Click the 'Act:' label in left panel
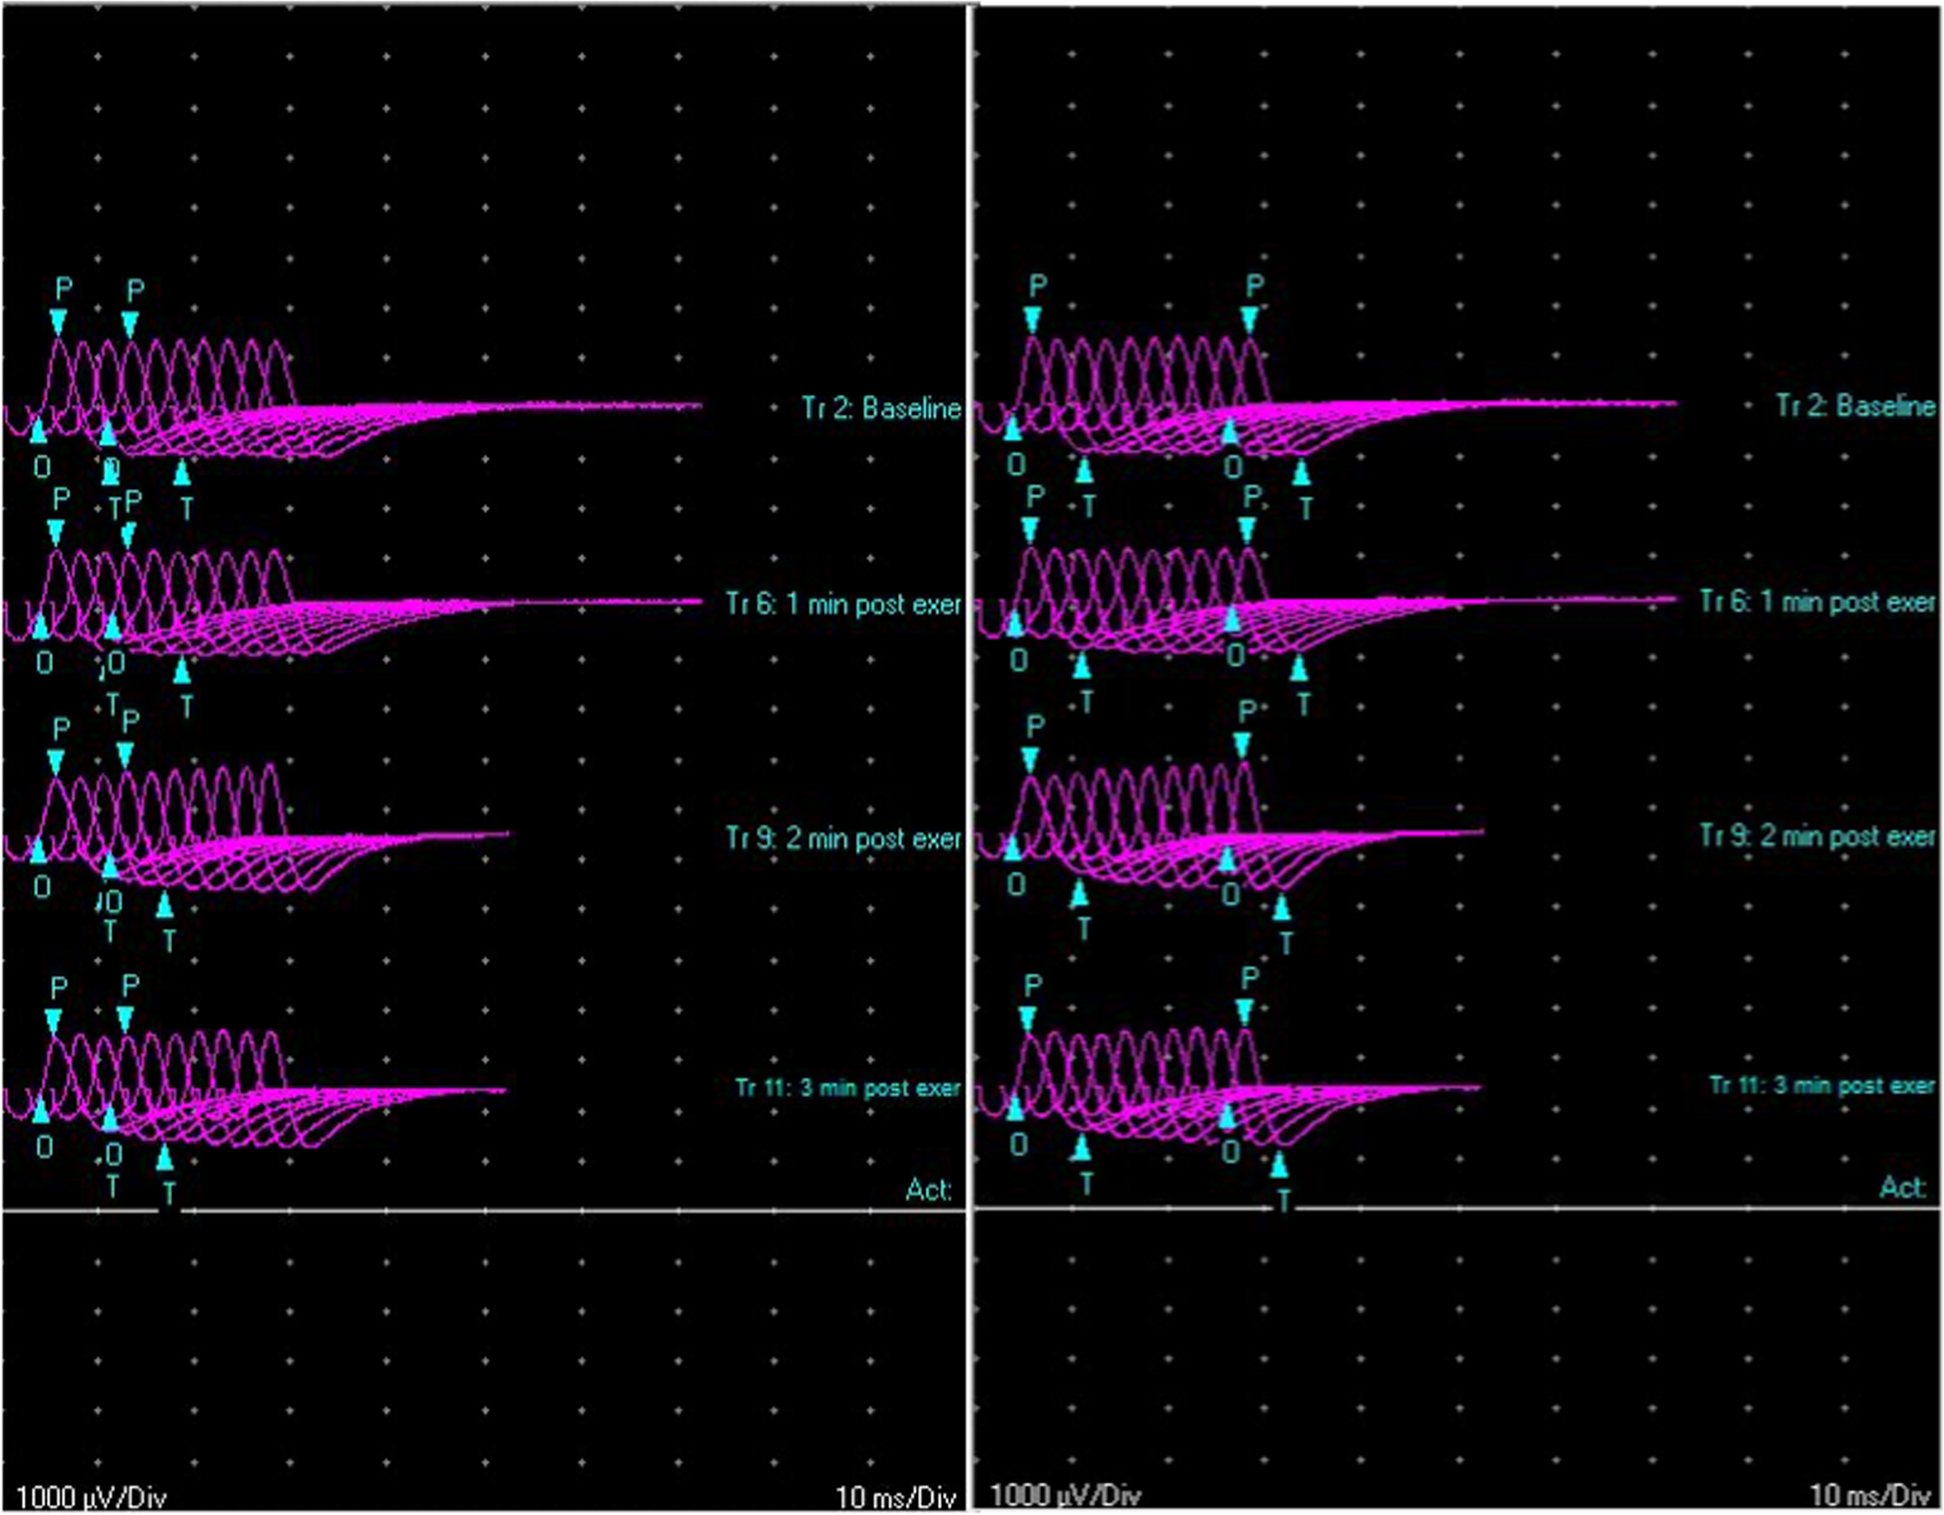1944x1515 pixels. tap(929, 1190)
